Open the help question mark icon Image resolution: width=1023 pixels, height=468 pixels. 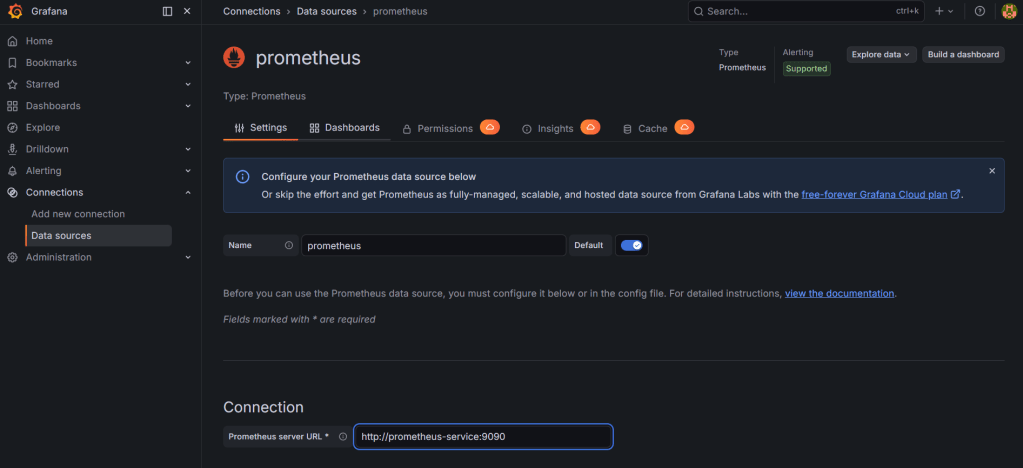coord(980,11)
